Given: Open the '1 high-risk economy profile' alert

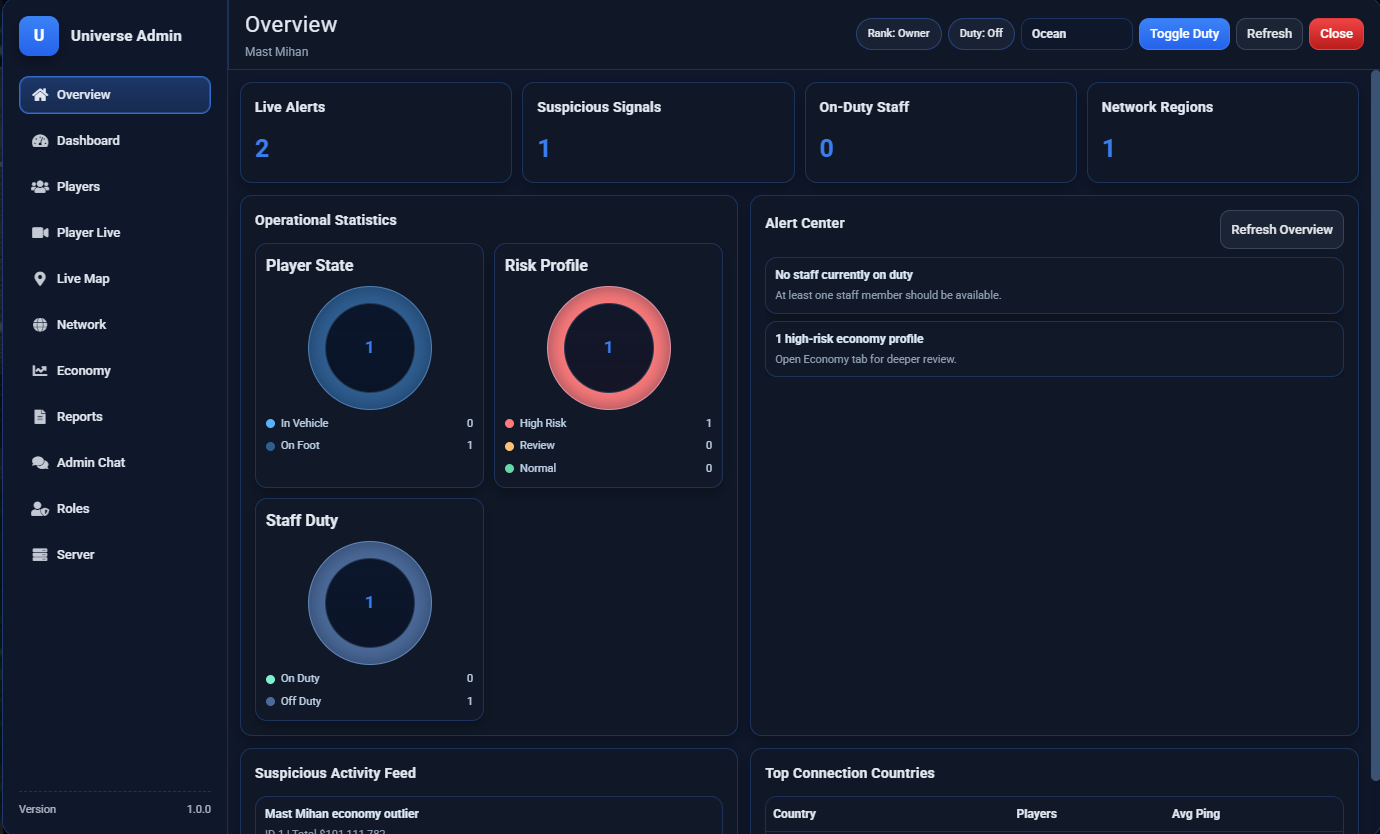Looking at the screenshot, I should (x=1054, y=349).
